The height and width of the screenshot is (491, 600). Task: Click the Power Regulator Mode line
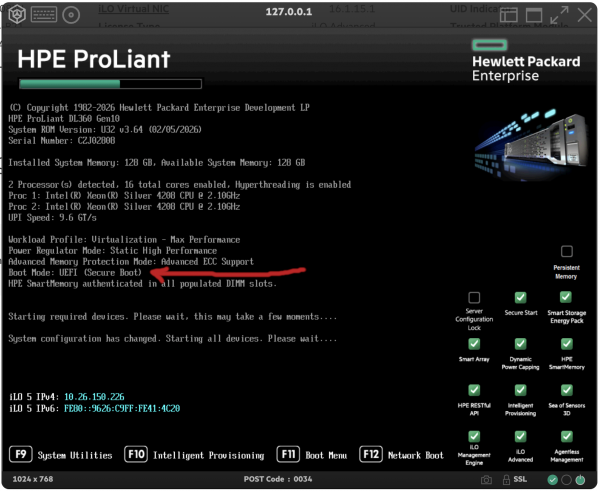(x=112, y=251)
